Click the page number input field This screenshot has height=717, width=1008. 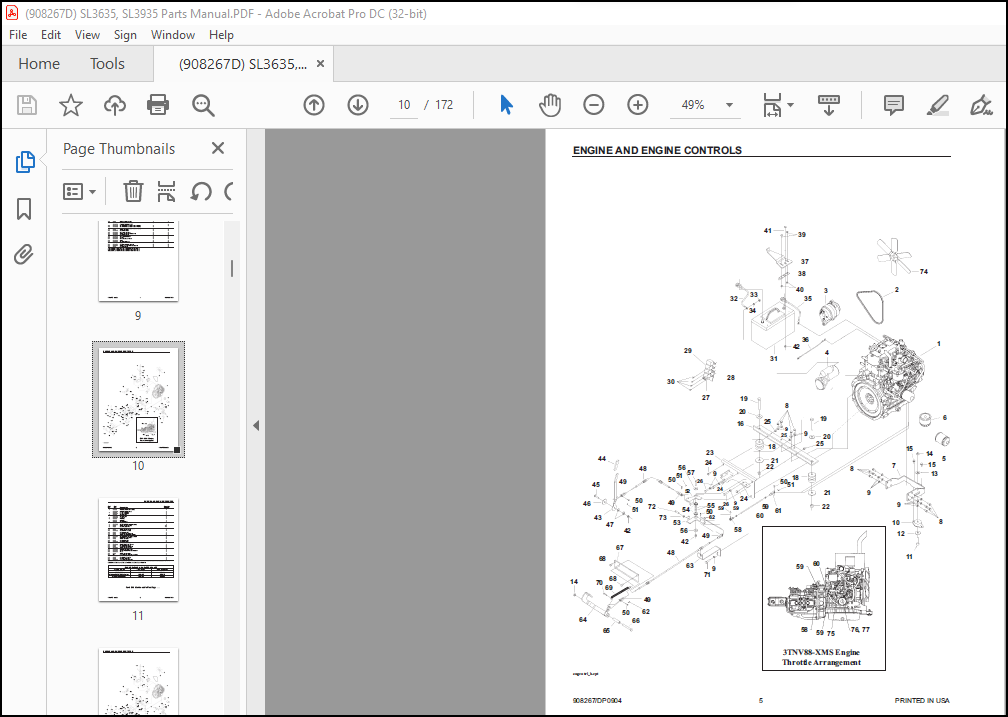click(404, 105)
